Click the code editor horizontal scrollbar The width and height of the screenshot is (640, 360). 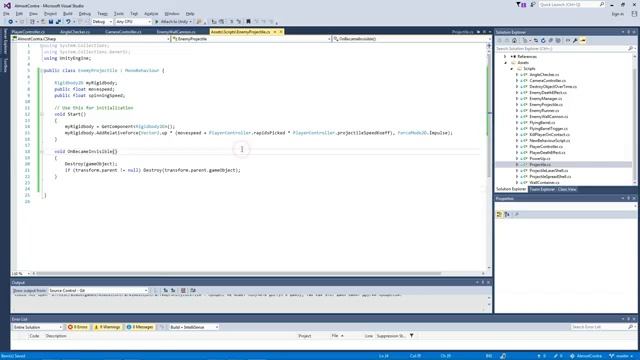tap(238, 273)
